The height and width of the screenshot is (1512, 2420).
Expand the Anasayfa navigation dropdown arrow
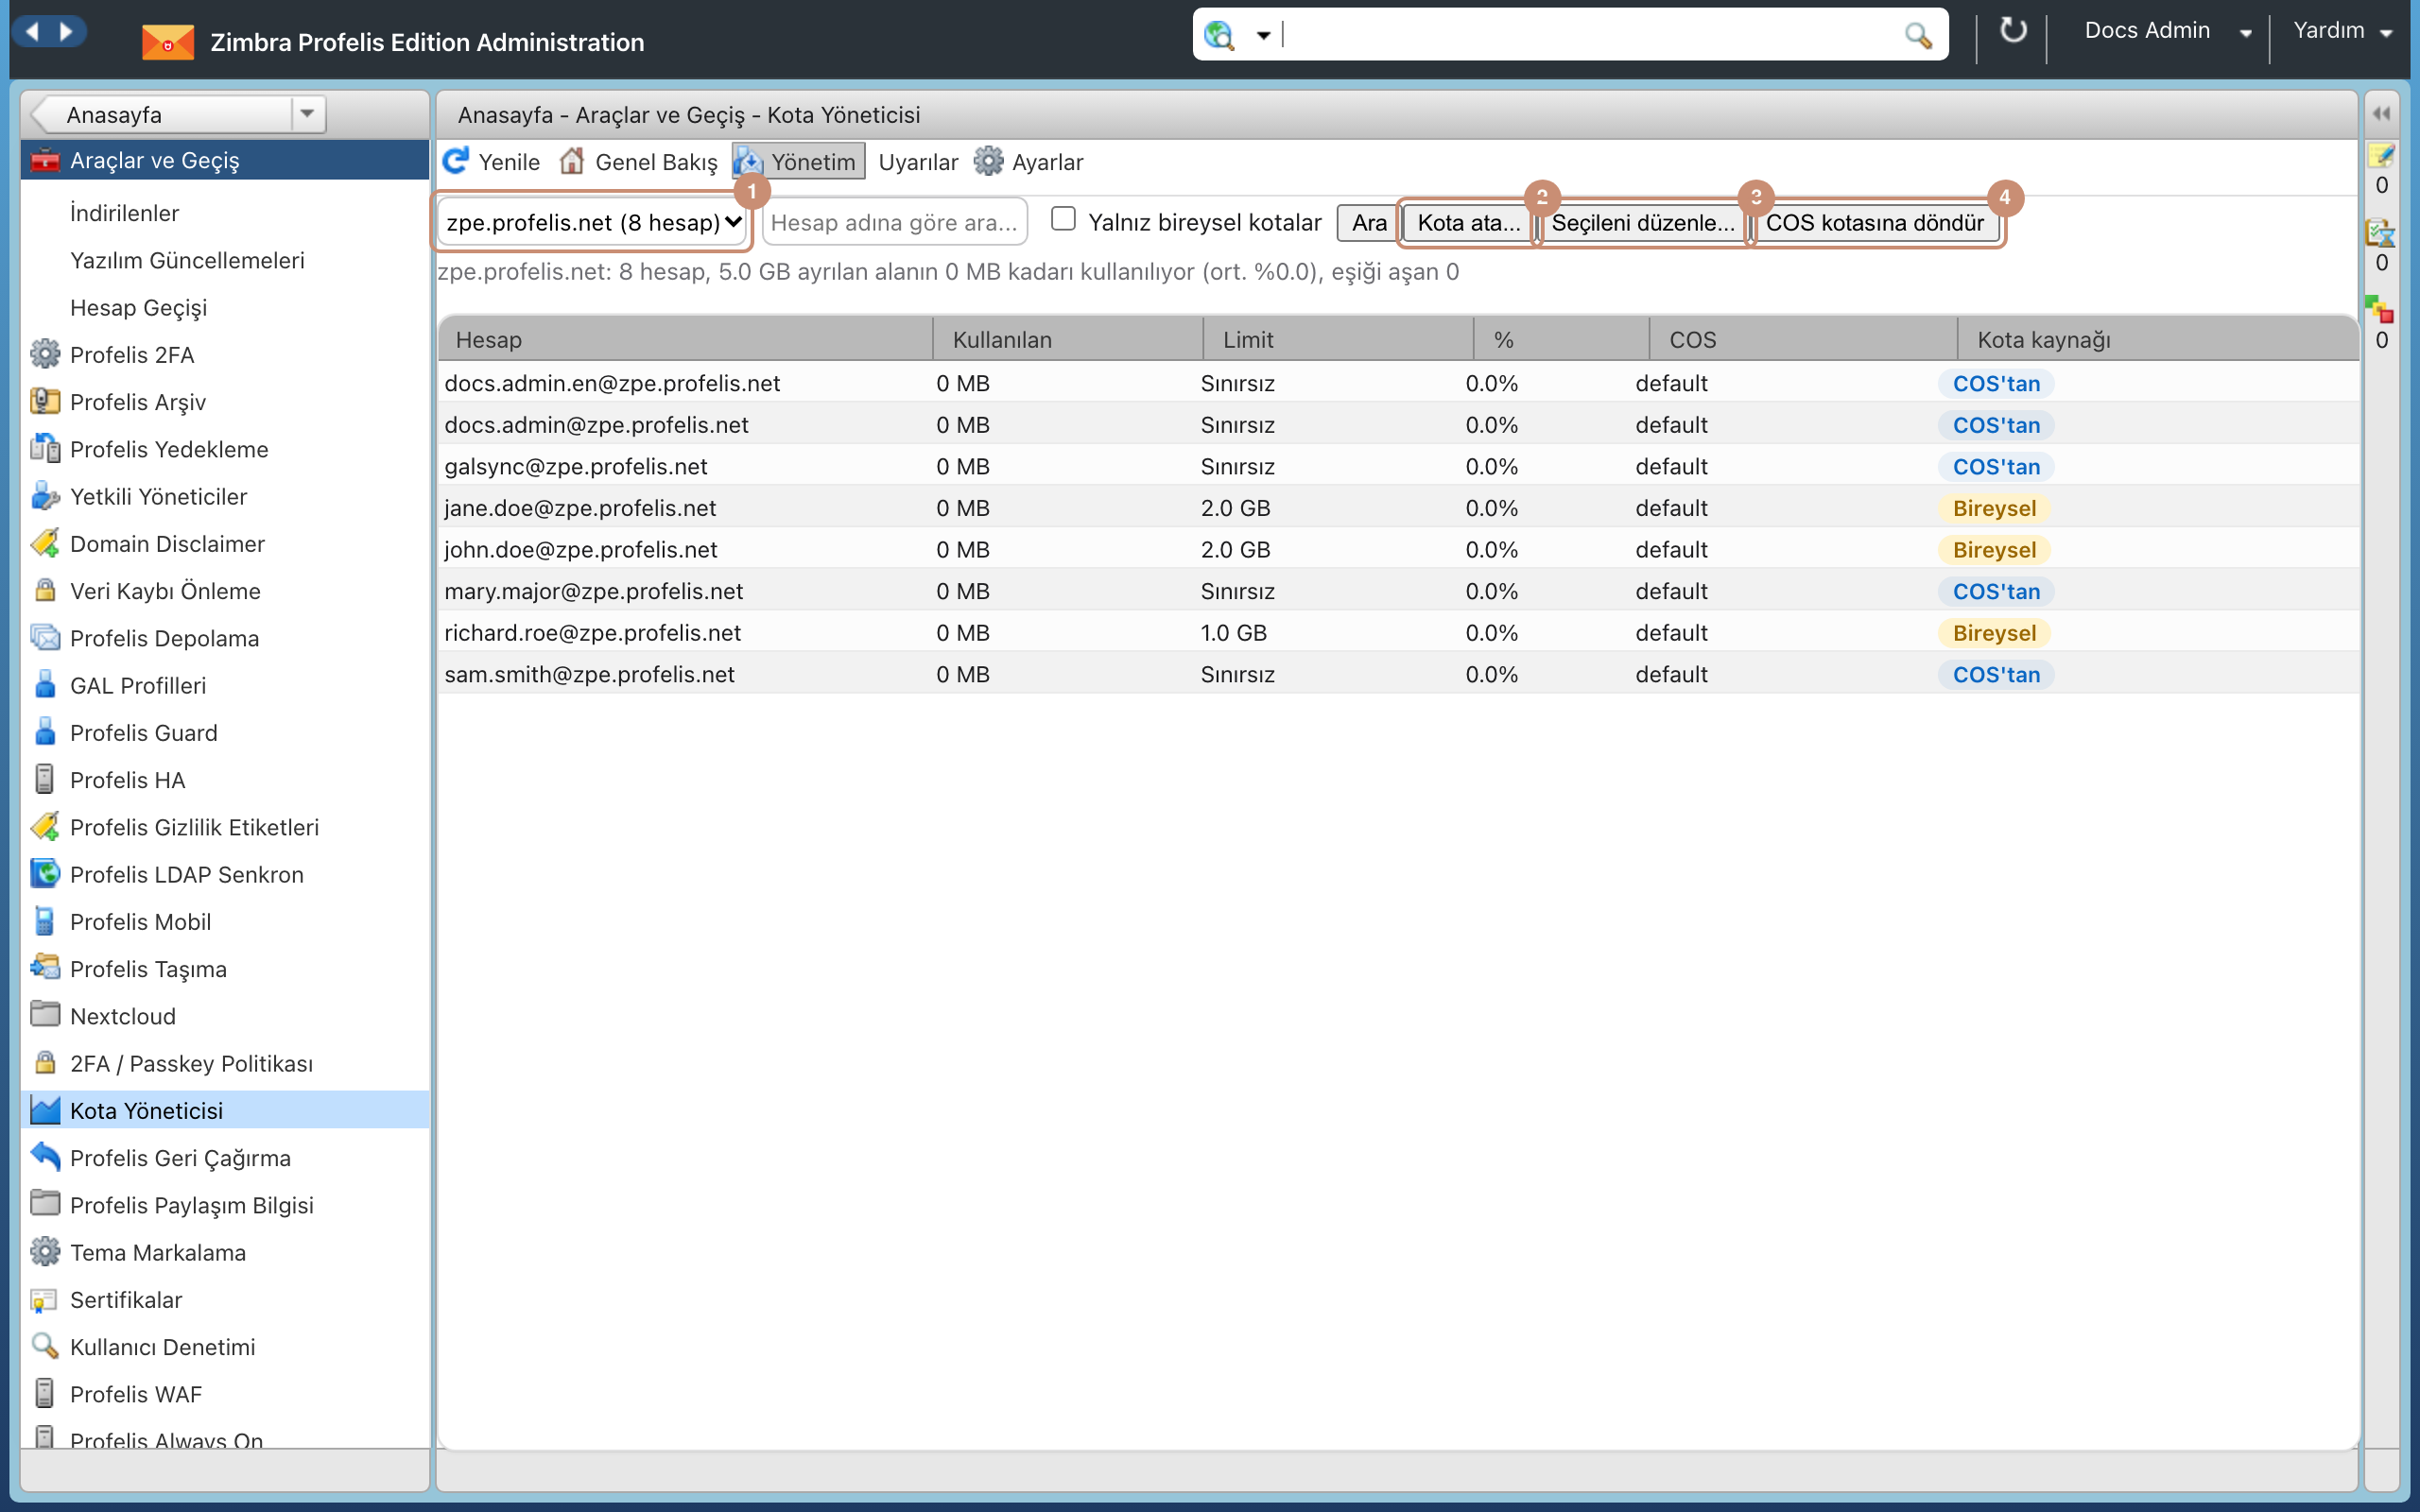(x=307, y=114)
